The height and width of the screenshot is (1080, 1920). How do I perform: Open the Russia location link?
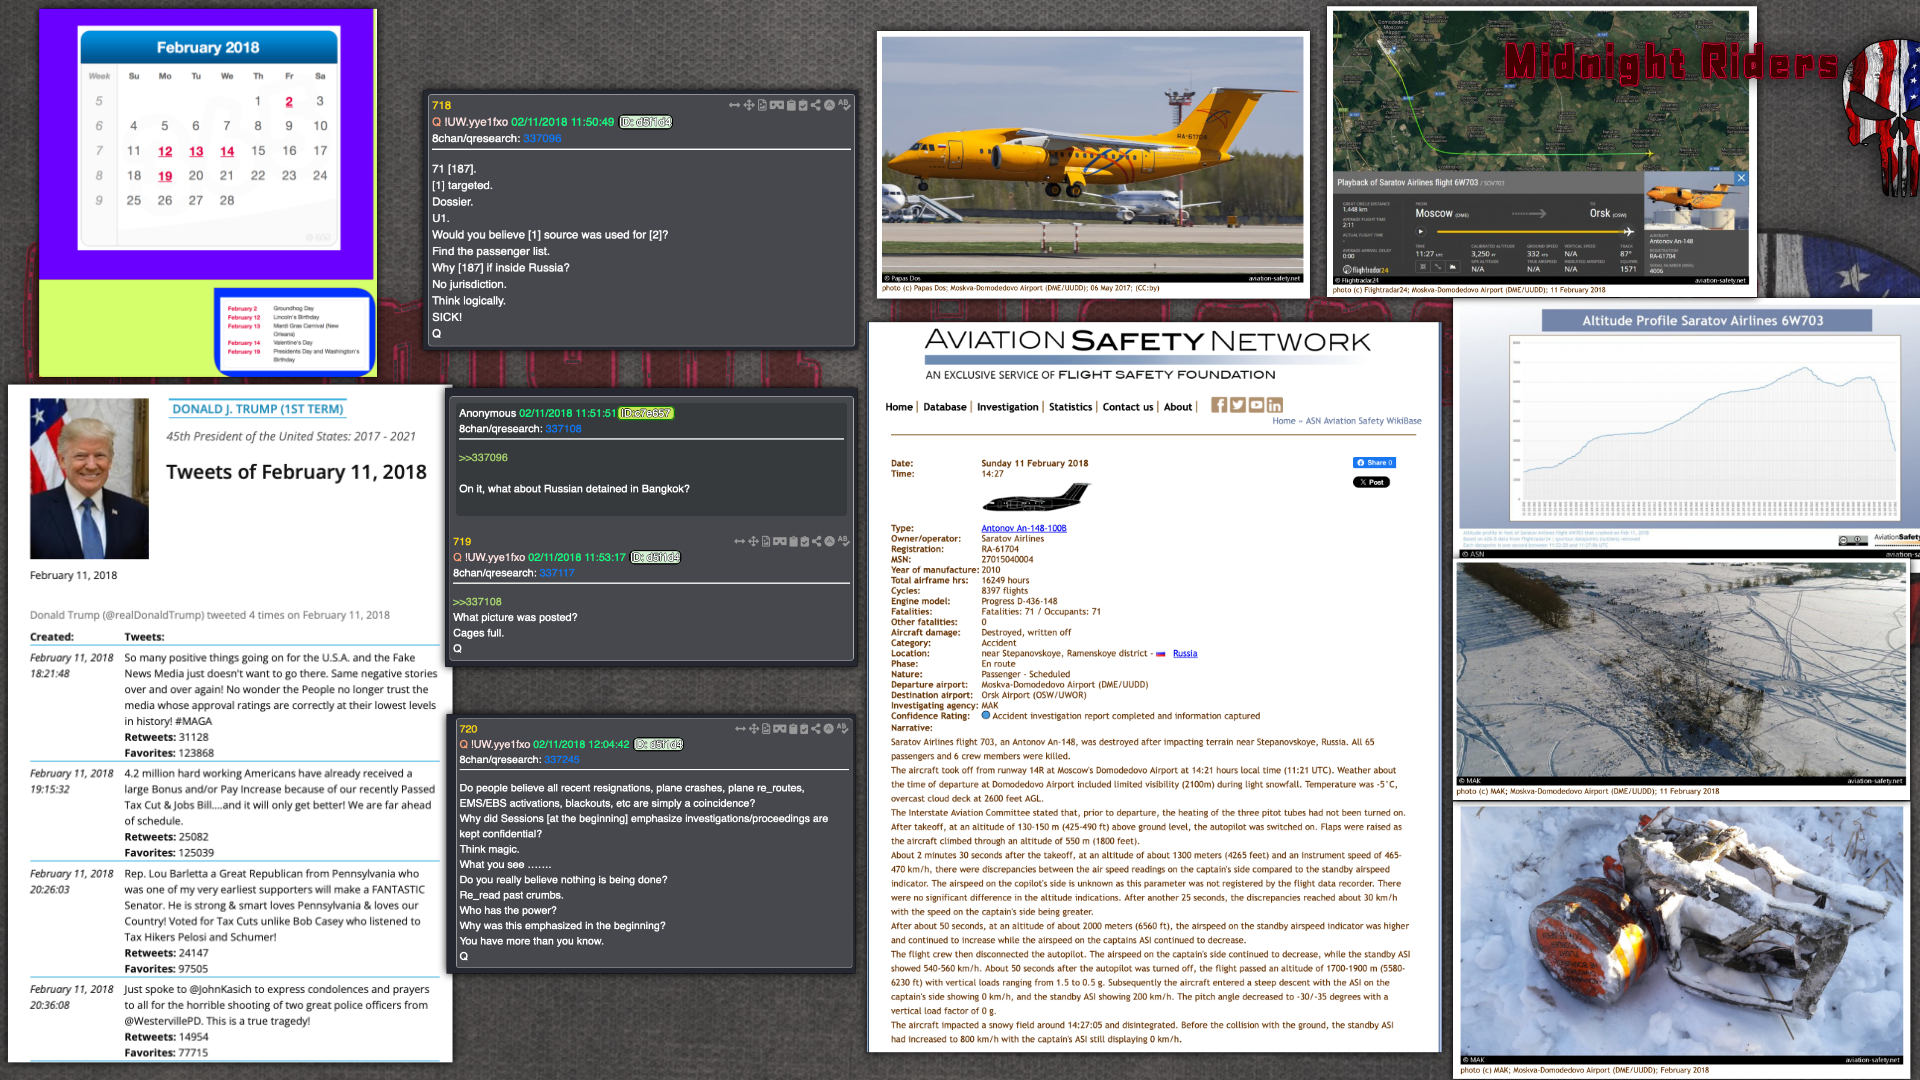1185,653
